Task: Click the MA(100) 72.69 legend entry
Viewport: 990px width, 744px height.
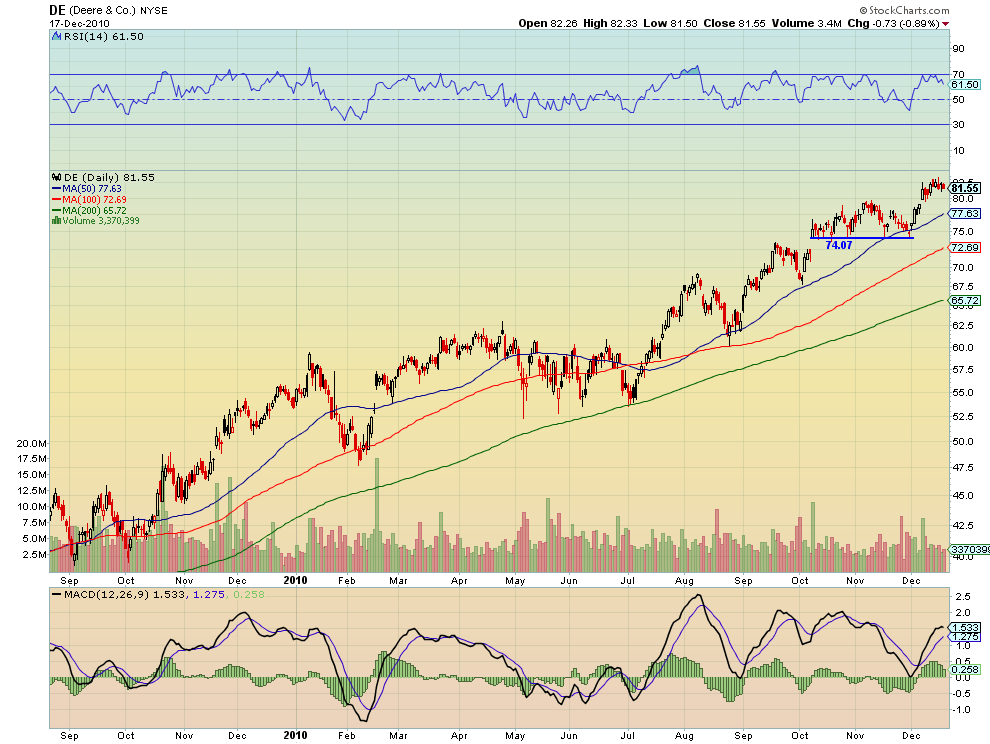Action: (89, 200)
